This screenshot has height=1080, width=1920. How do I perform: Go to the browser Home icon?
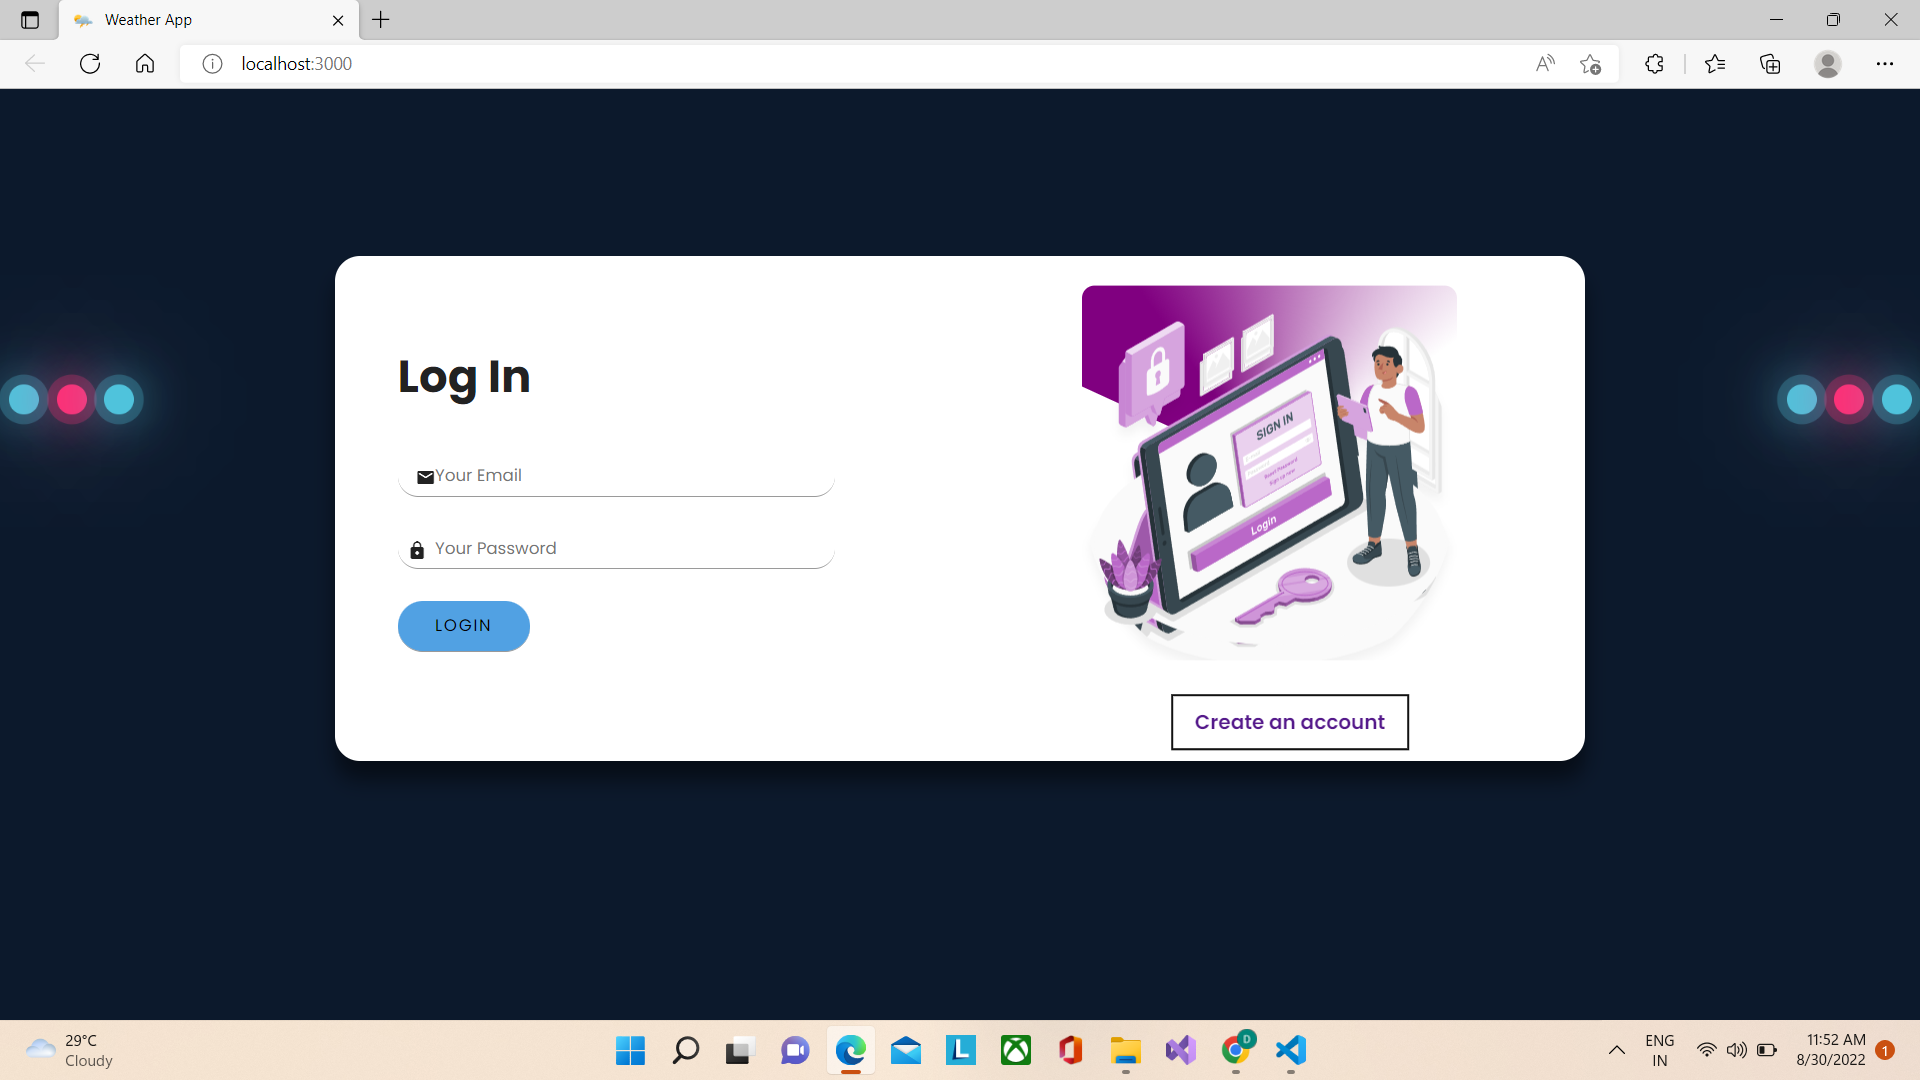[x=145, y=64]
